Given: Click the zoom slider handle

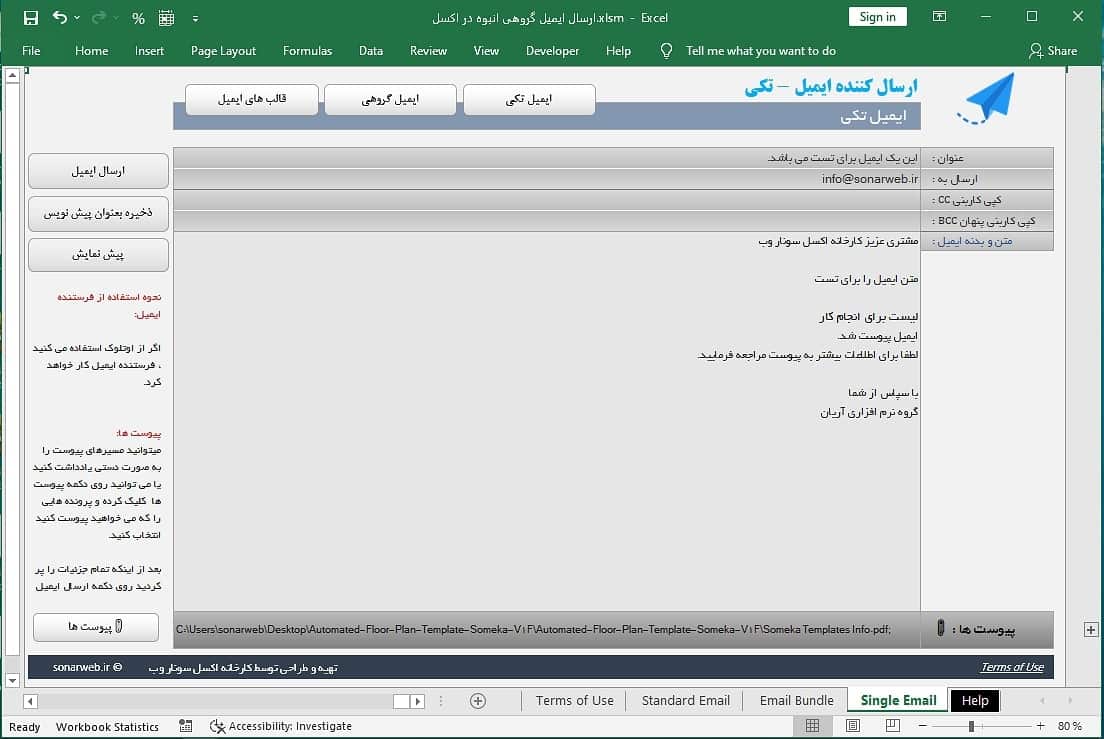Looking at the screenshot, I should tap(972, 726).
